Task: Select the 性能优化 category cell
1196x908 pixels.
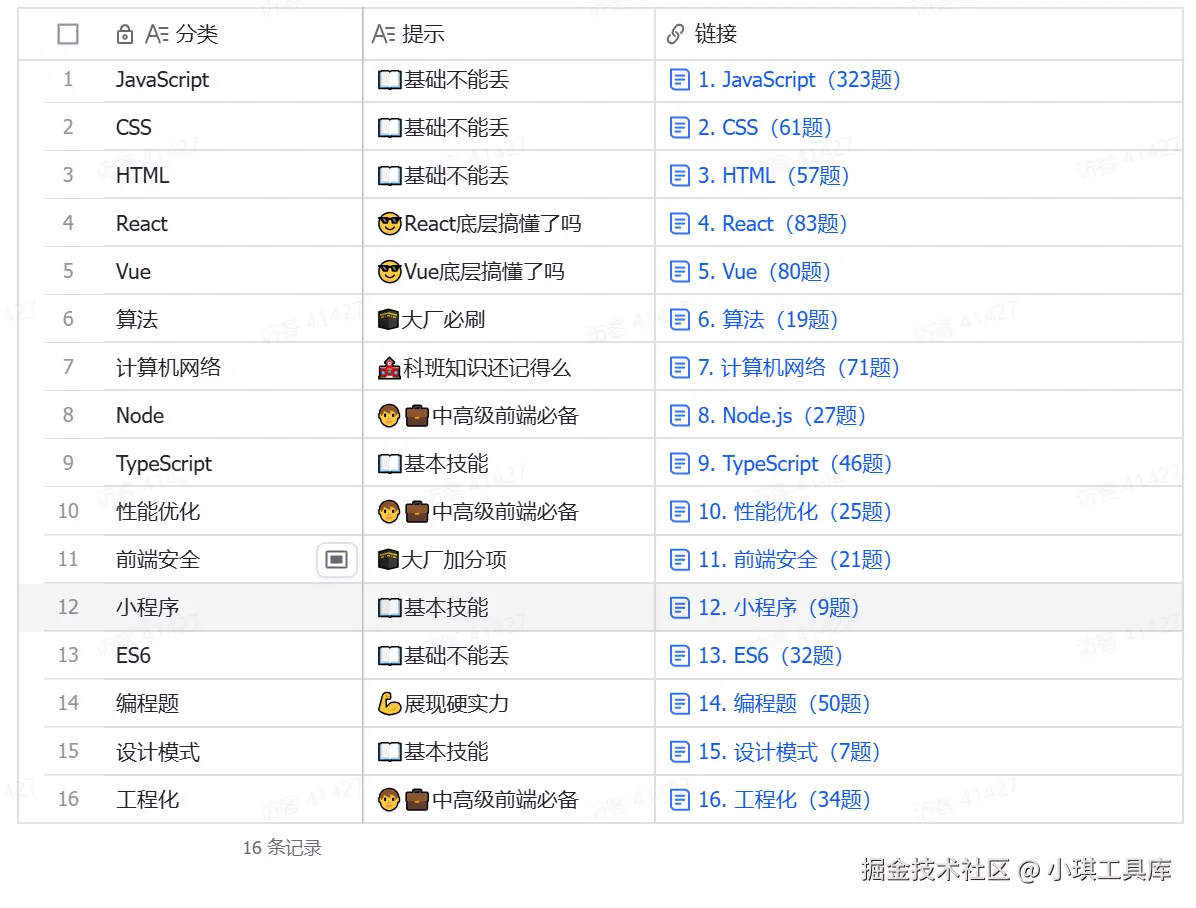Action: pyautogui.click(x=233, y=511)
